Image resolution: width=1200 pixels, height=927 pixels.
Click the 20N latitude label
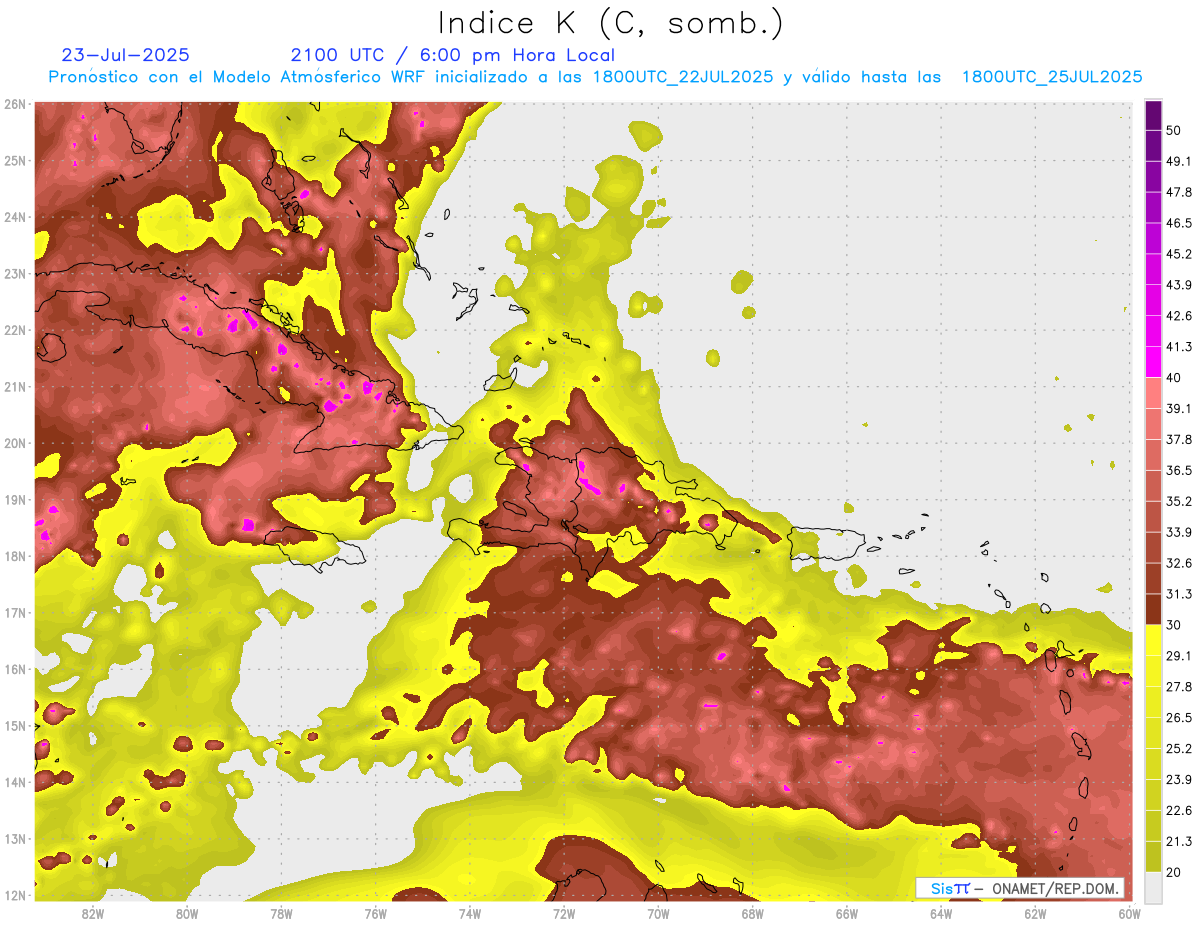pyautogui.click(x=15, y=443)
